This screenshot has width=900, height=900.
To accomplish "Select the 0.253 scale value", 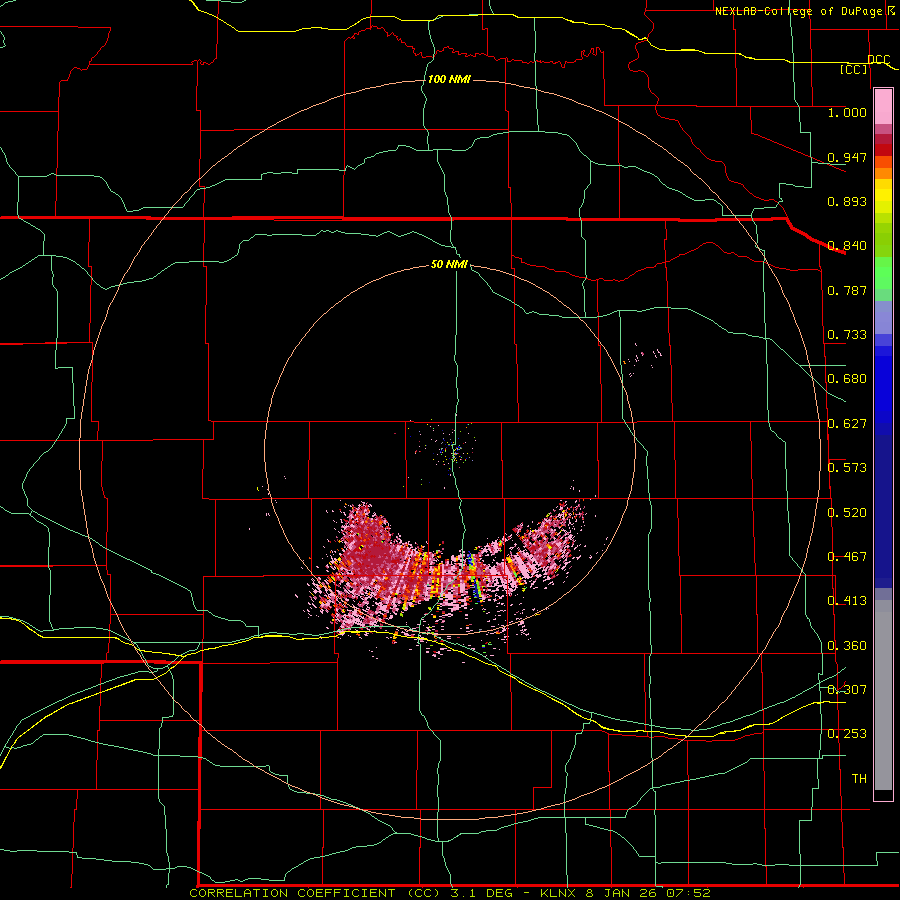I will [847, 734].
